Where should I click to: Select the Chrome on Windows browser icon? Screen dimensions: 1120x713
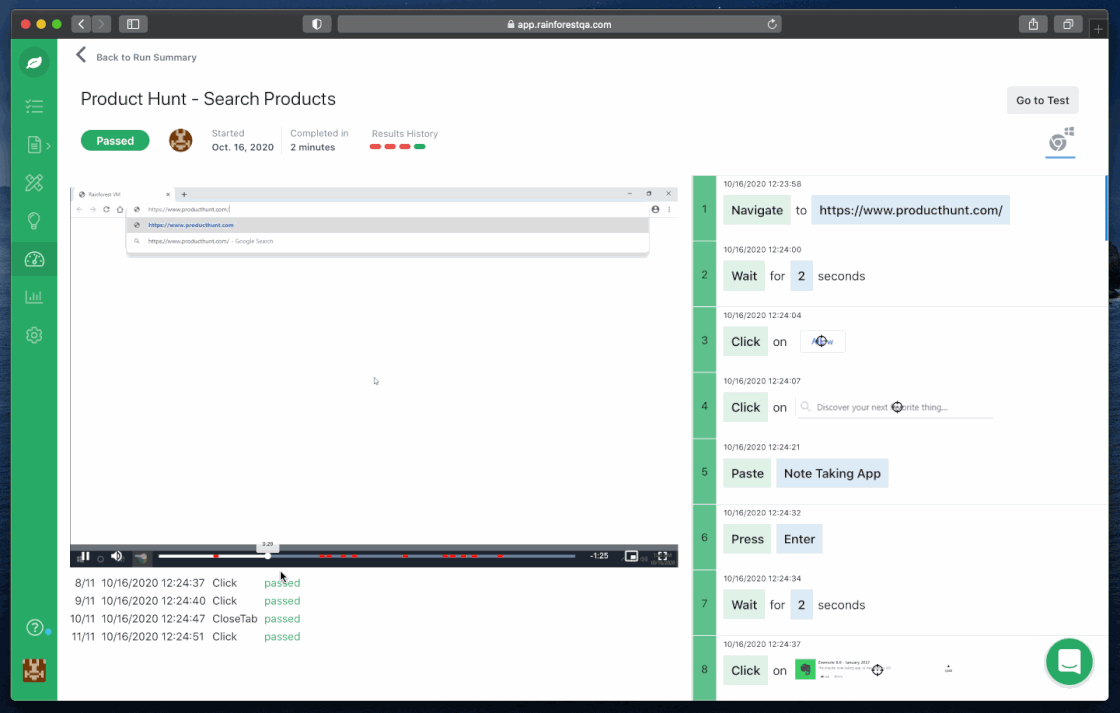pyautogui.click(x=1060, y=140)
